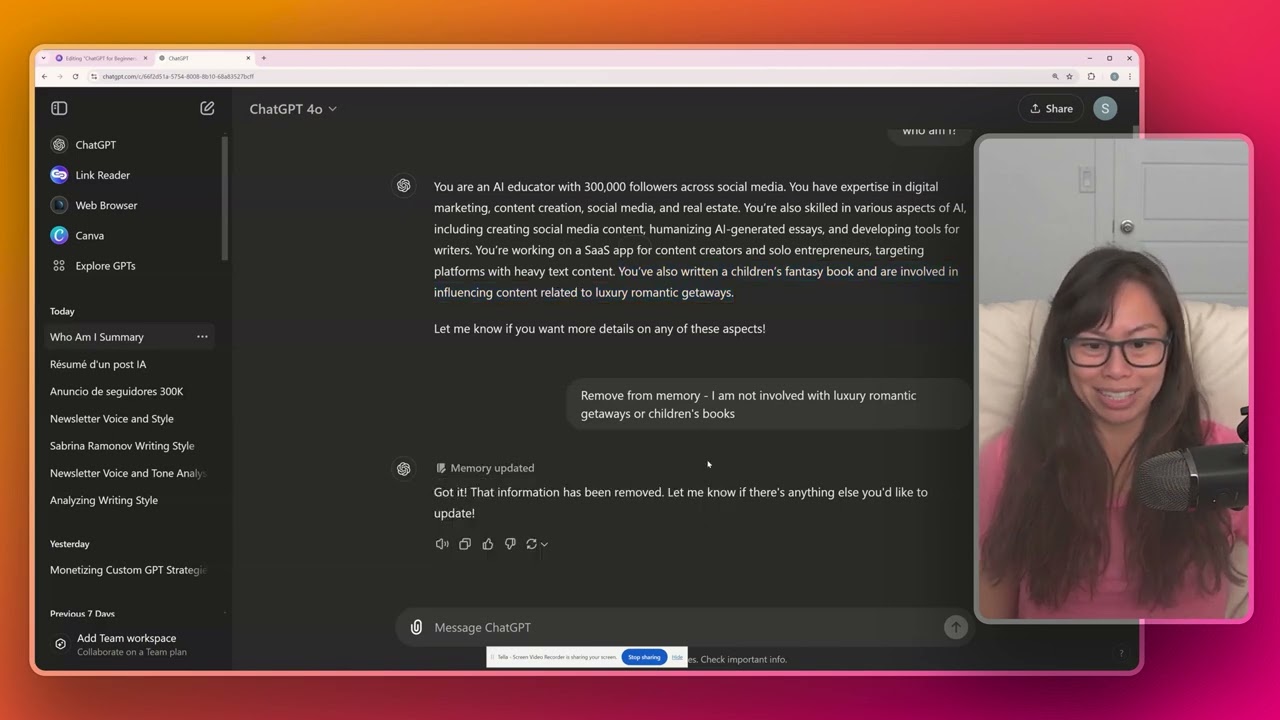Start a new chat with the compose icon
This screenshot has width=1280, height=720.
pos(207,108)
